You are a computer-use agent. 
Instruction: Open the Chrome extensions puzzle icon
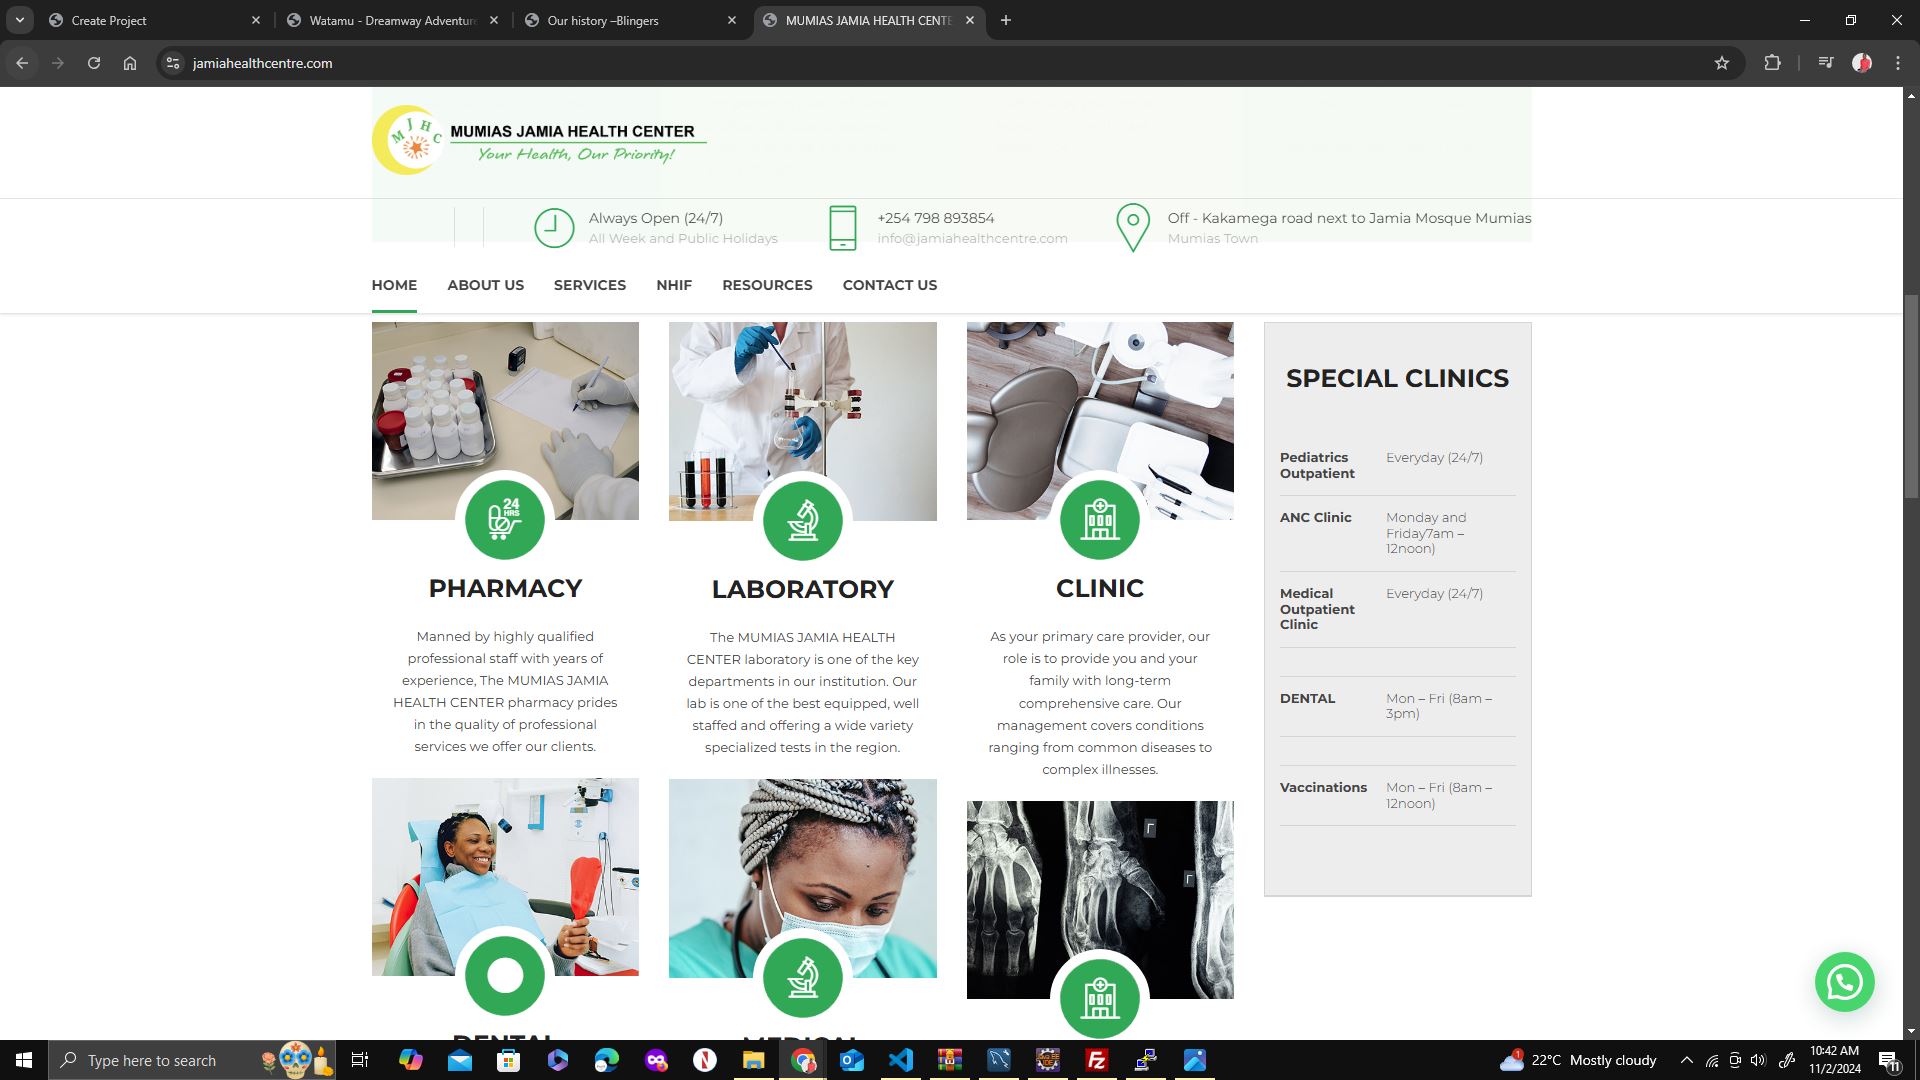[1772, 63]
